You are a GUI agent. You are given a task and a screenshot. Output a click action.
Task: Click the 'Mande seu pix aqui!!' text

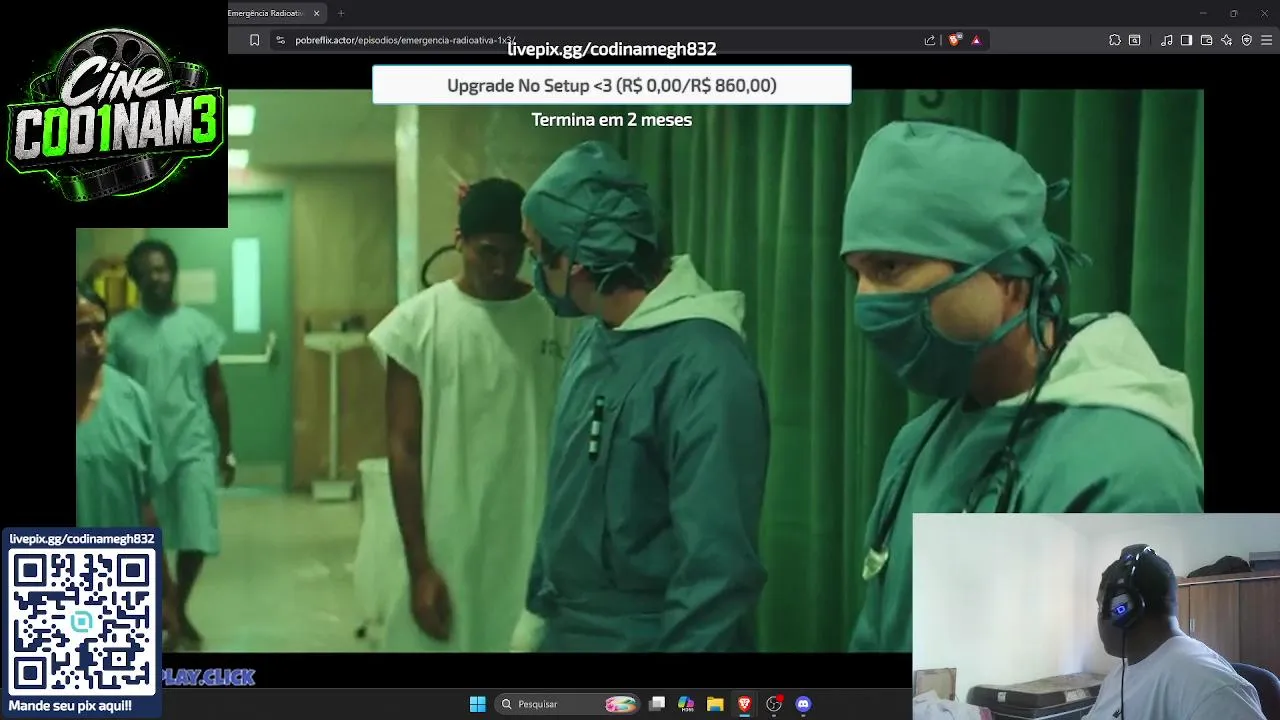click(x=70, y=706)
